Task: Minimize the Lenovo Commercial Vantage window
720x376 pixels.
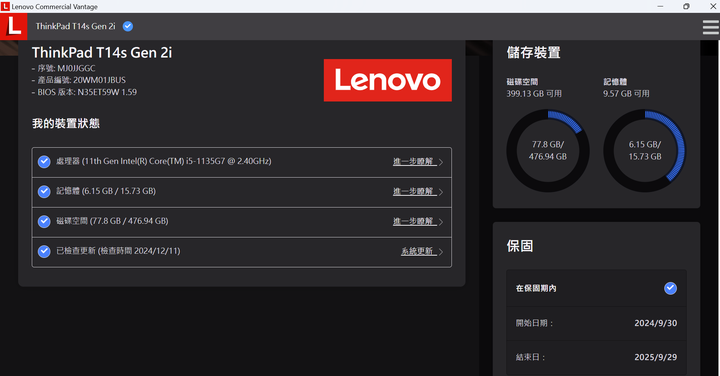Action: click(x=660, y=6)
